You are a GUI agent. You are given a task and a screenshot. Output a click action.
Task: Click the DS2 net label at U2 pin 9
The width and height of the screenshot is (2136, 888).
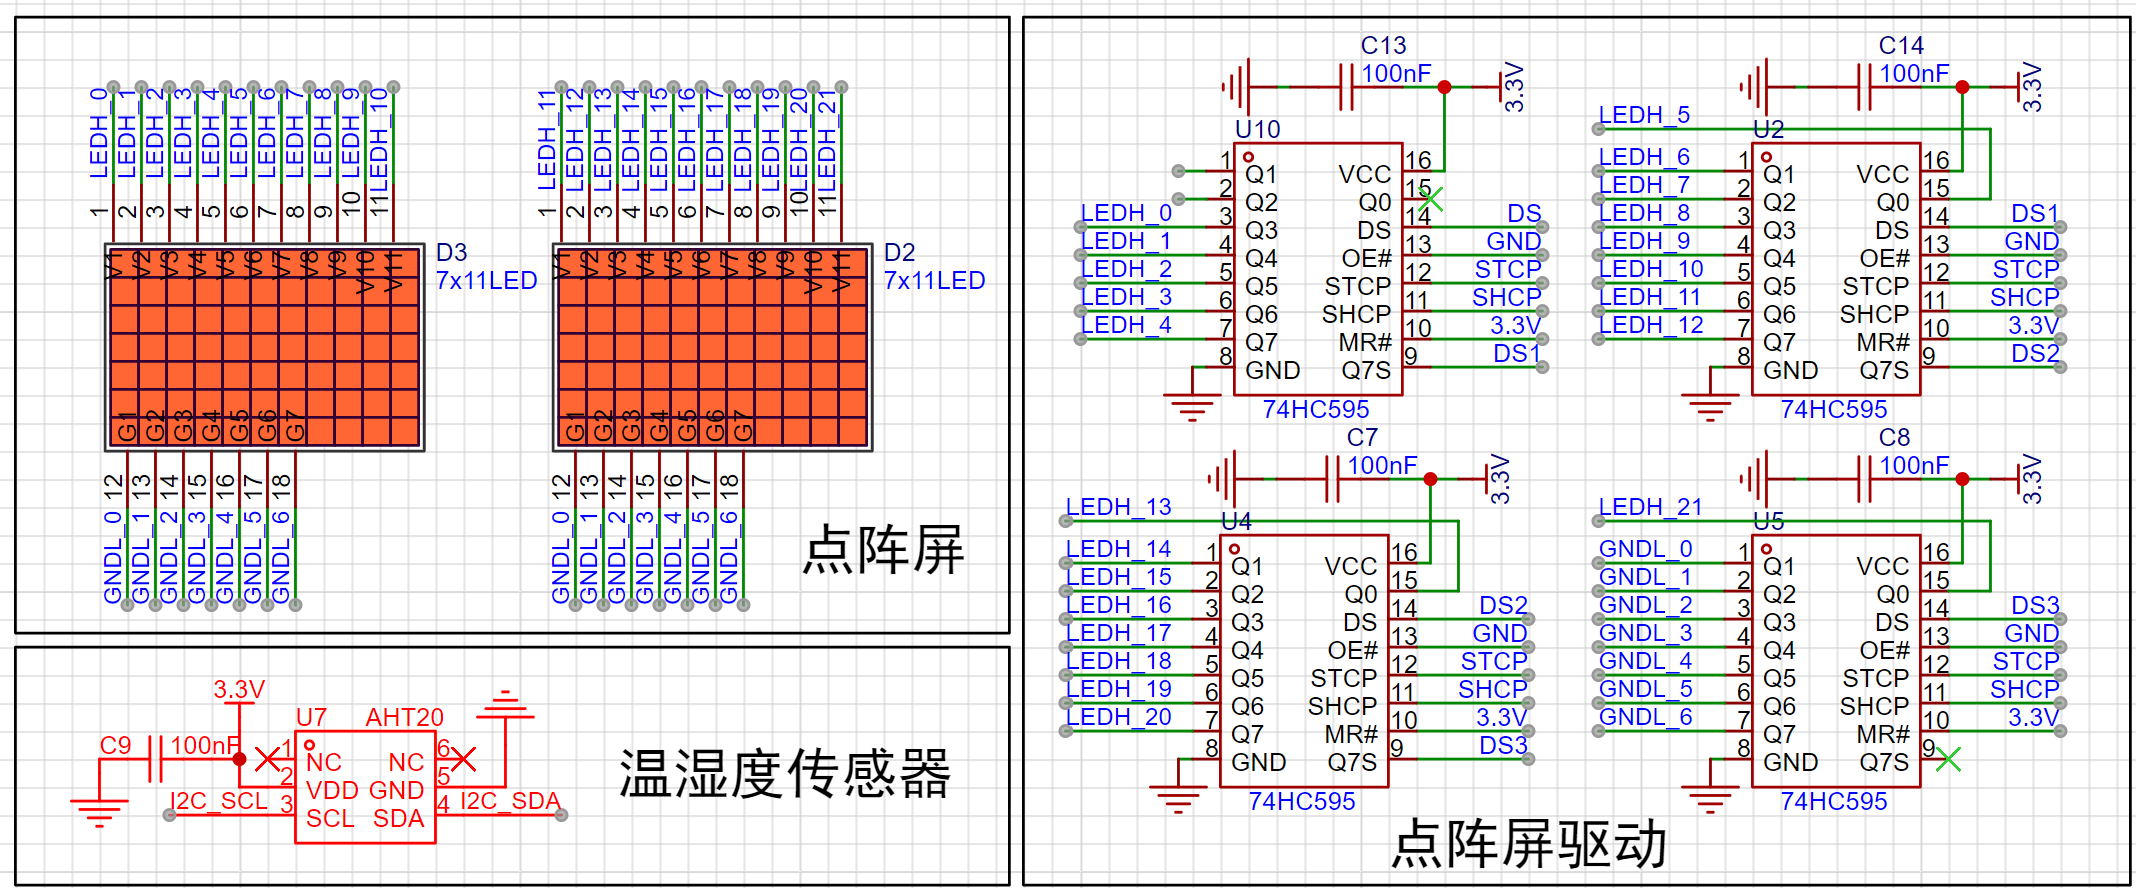pyautogui.click(x=2035, y=353)
